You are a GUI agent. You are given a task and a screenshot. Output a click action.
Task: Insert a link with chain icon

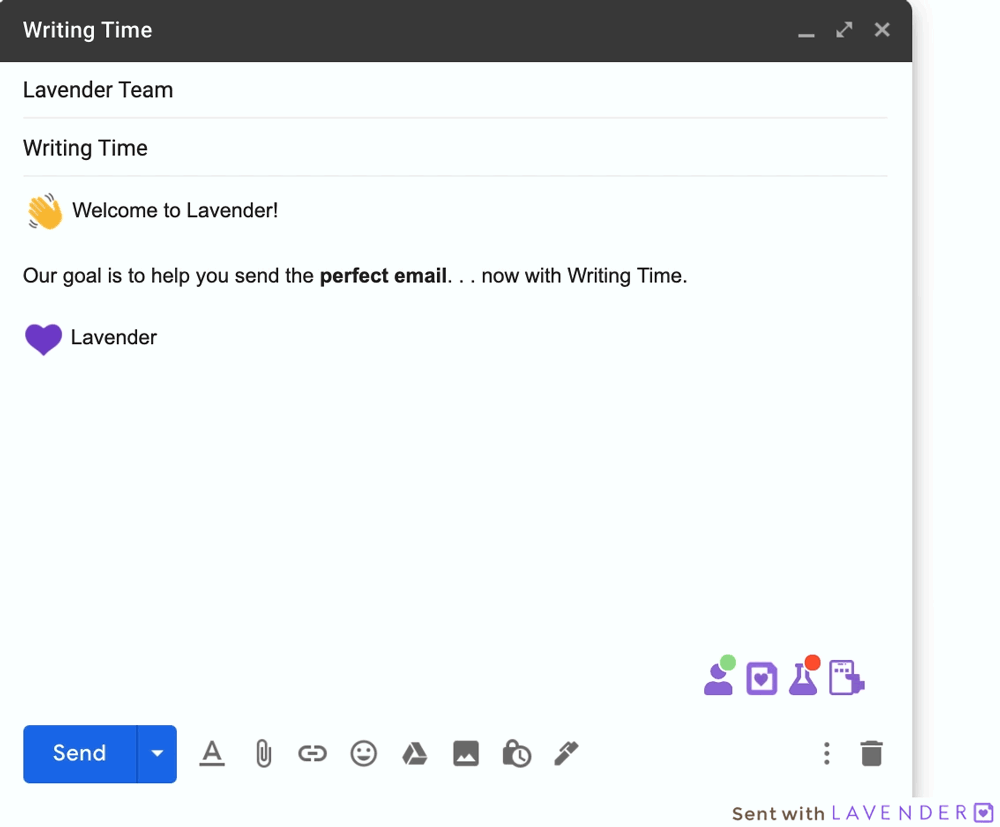click(x=312, y=754)
